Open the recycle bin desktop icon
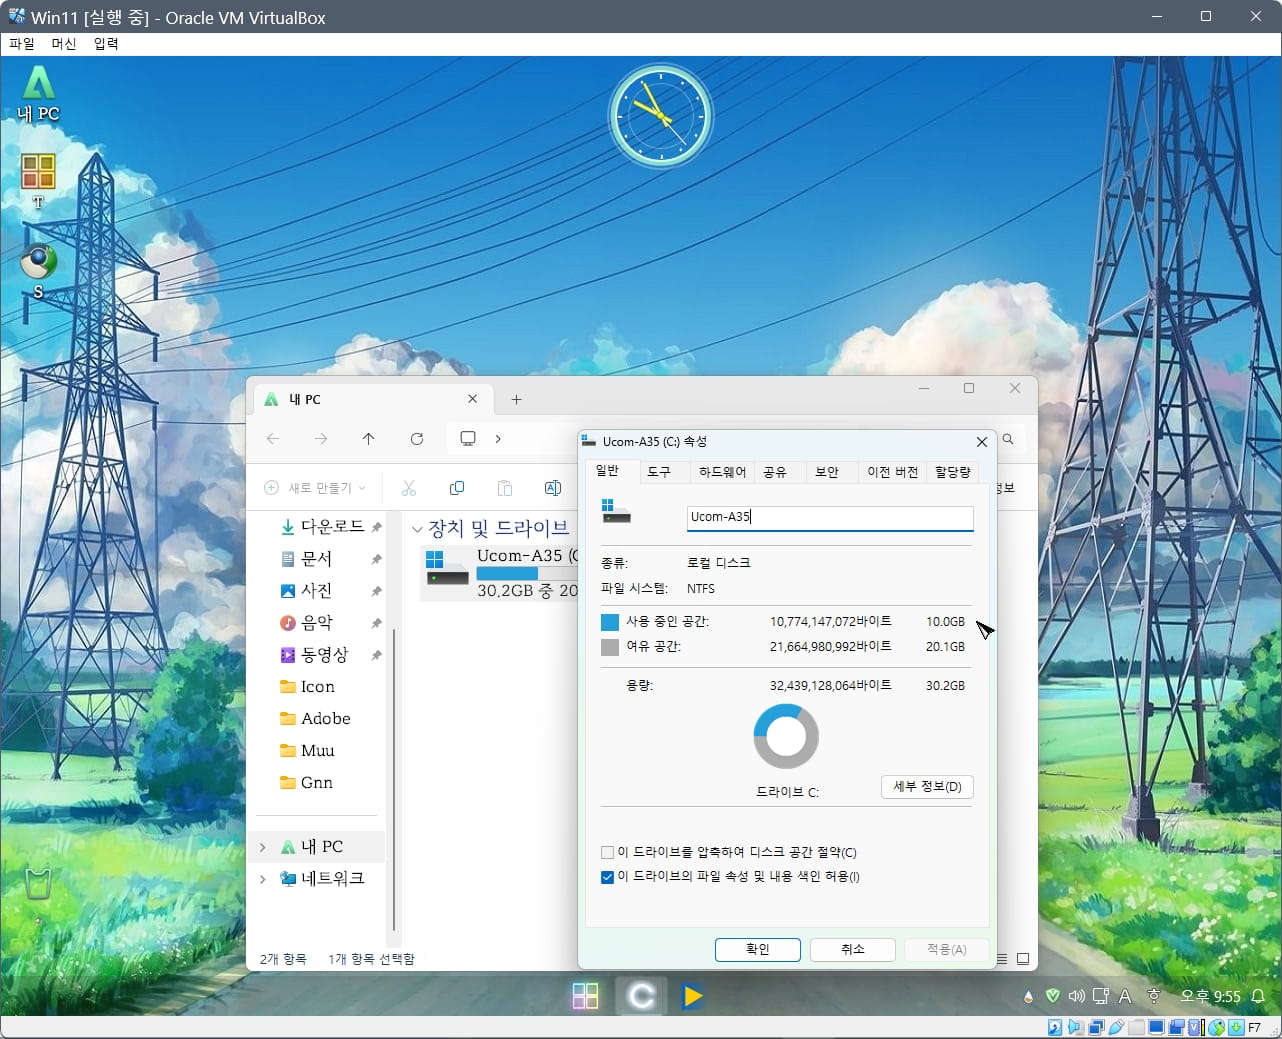This screenshot has width=1282, height=1039. pos(38,884)
